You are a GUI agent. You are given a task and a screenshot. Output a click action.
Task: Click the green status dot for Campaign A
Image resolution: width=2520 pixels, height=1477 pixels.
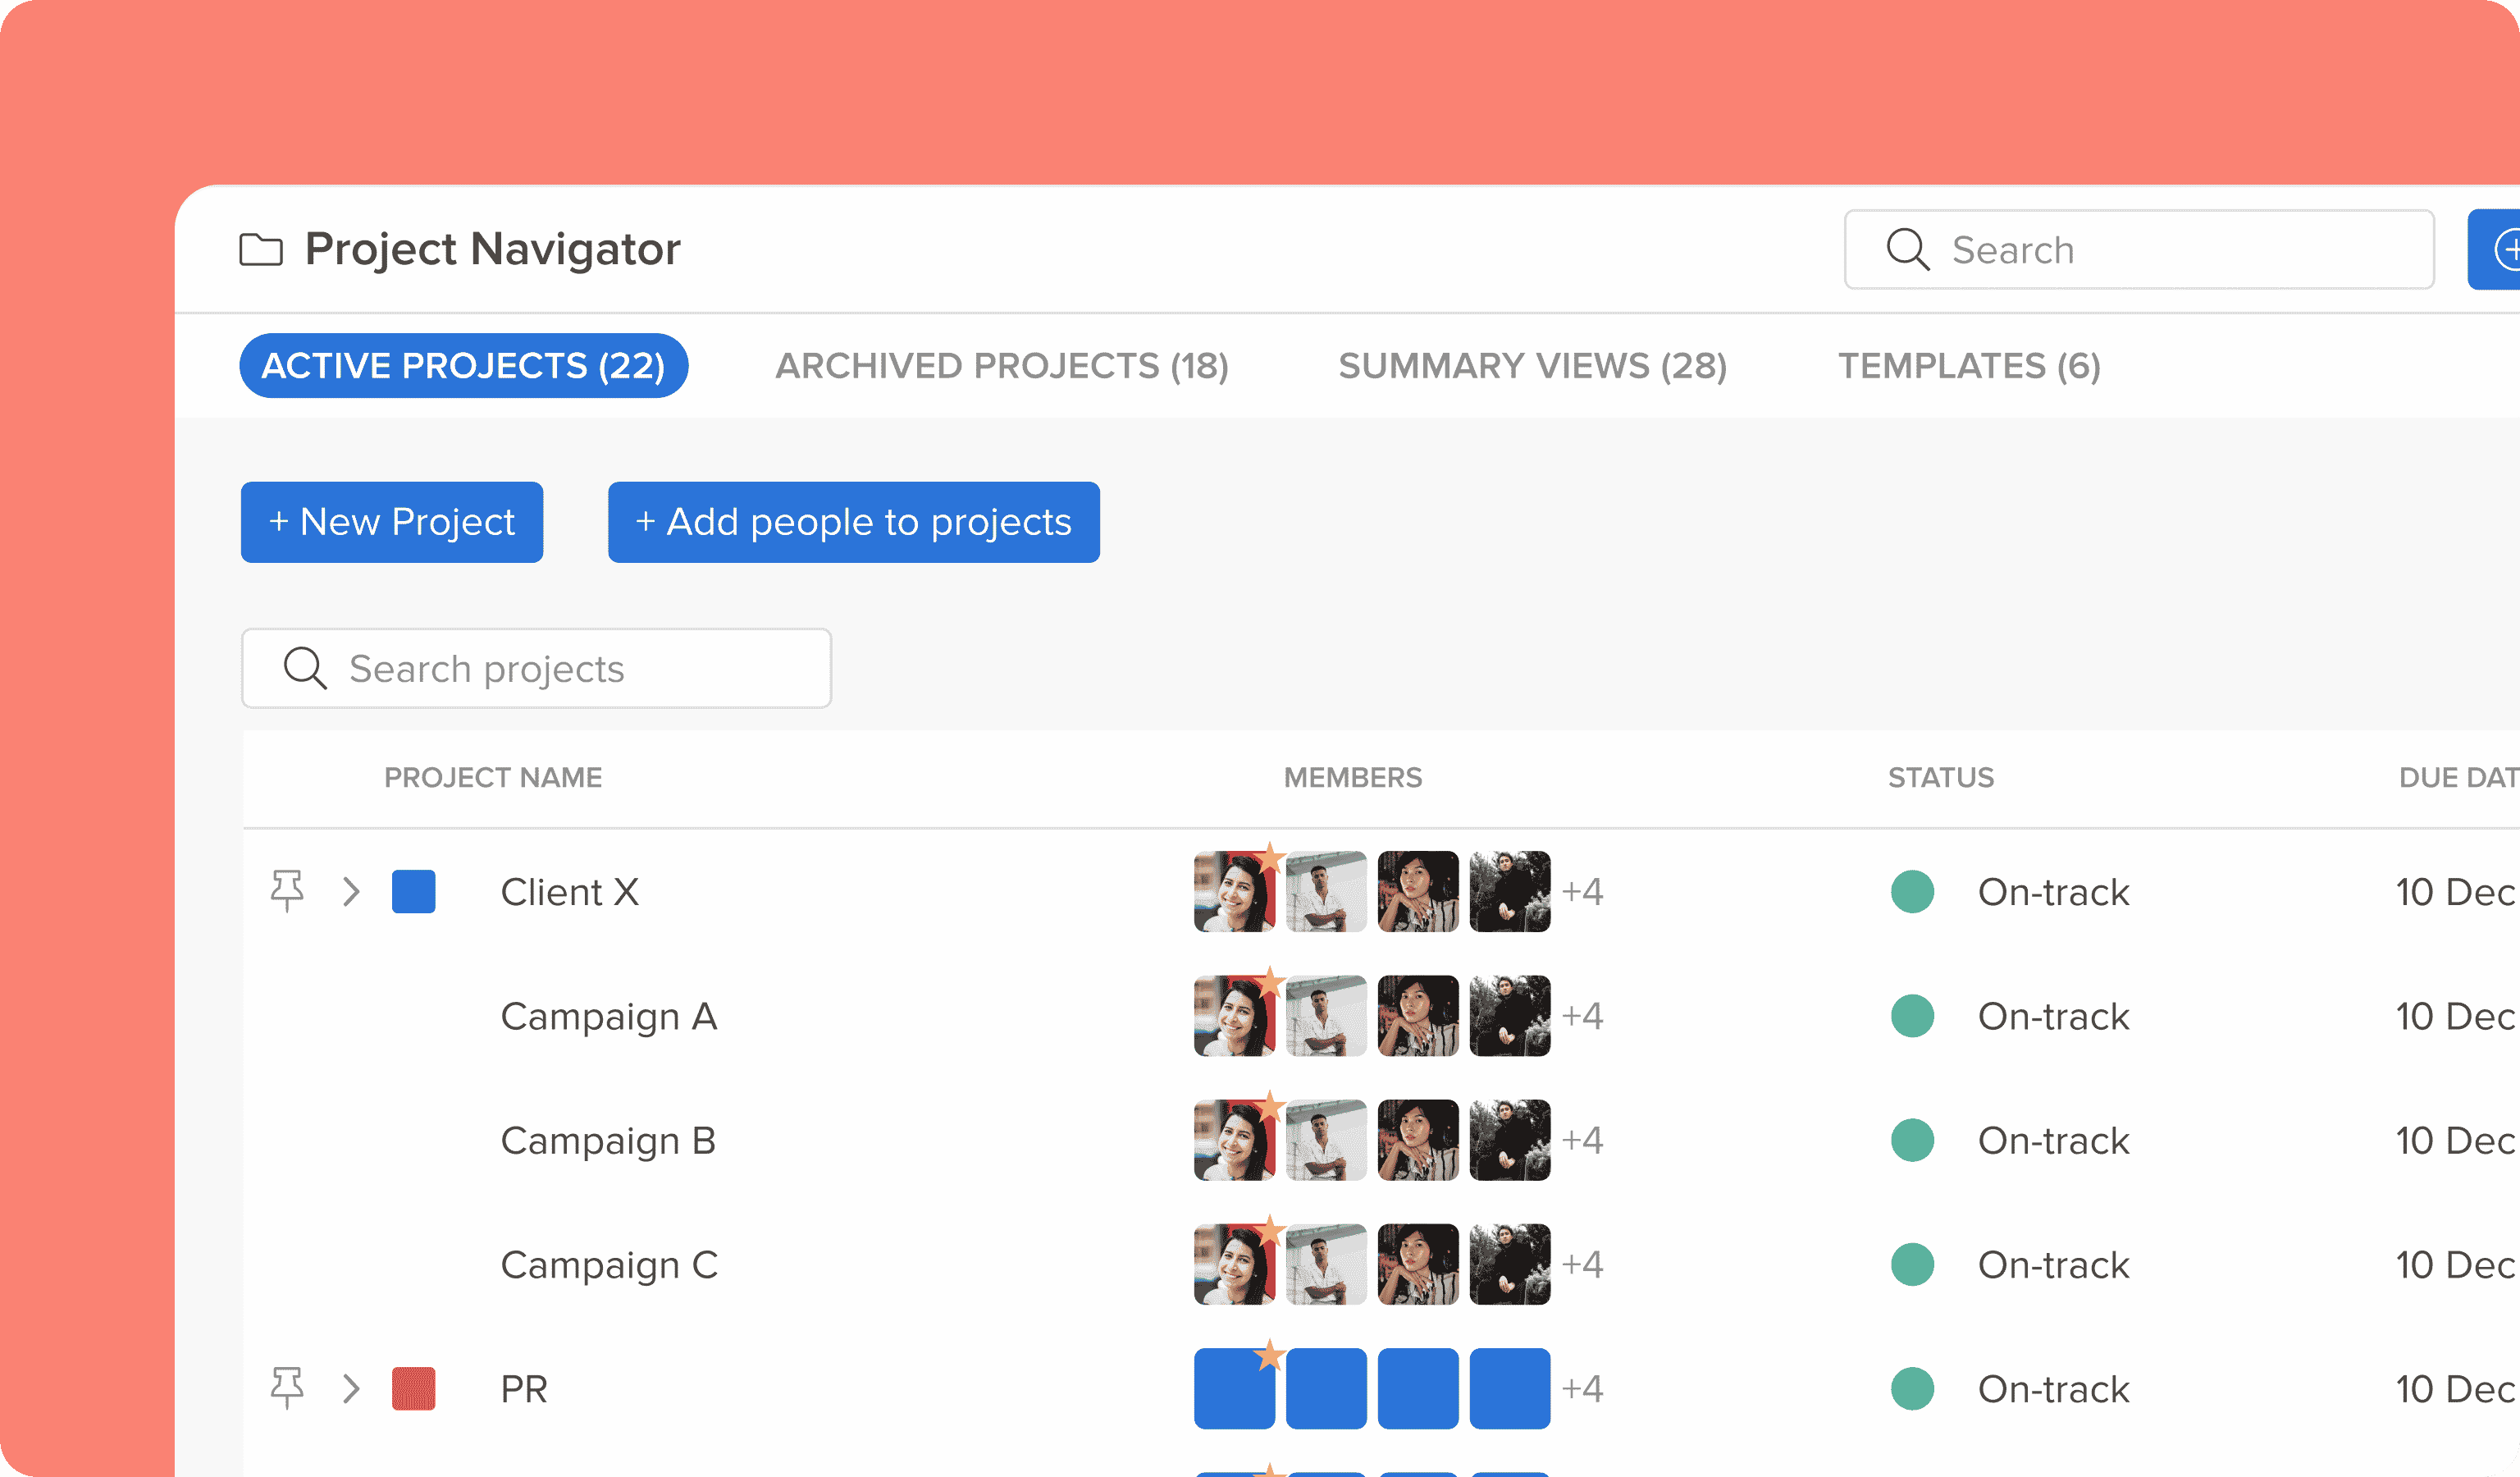pyautogui.click(x=1912, y=1016)
